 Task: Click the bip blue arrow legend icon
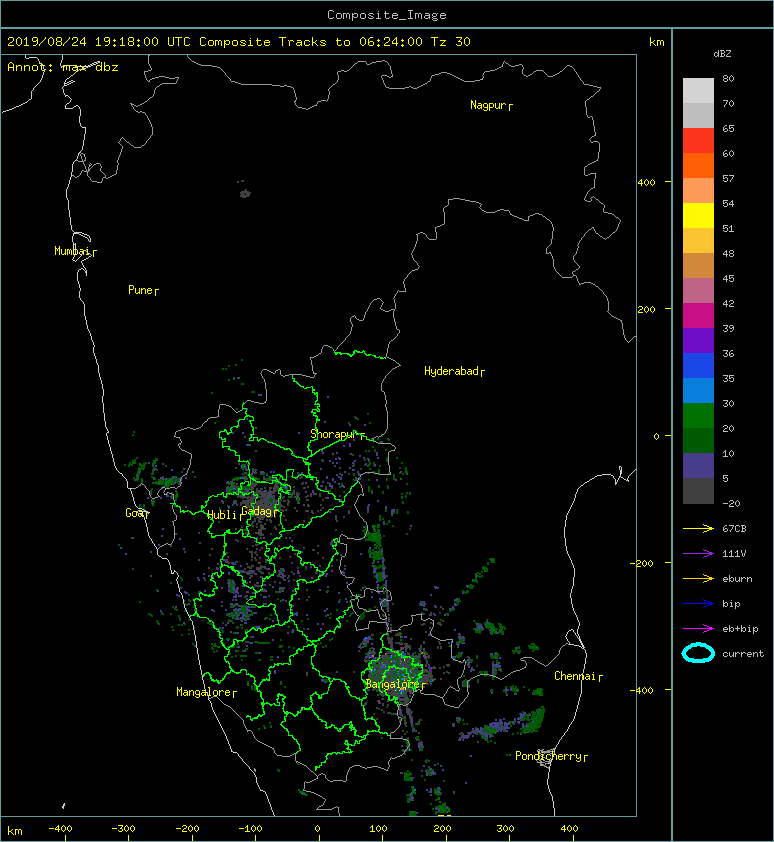pos(698,604)
